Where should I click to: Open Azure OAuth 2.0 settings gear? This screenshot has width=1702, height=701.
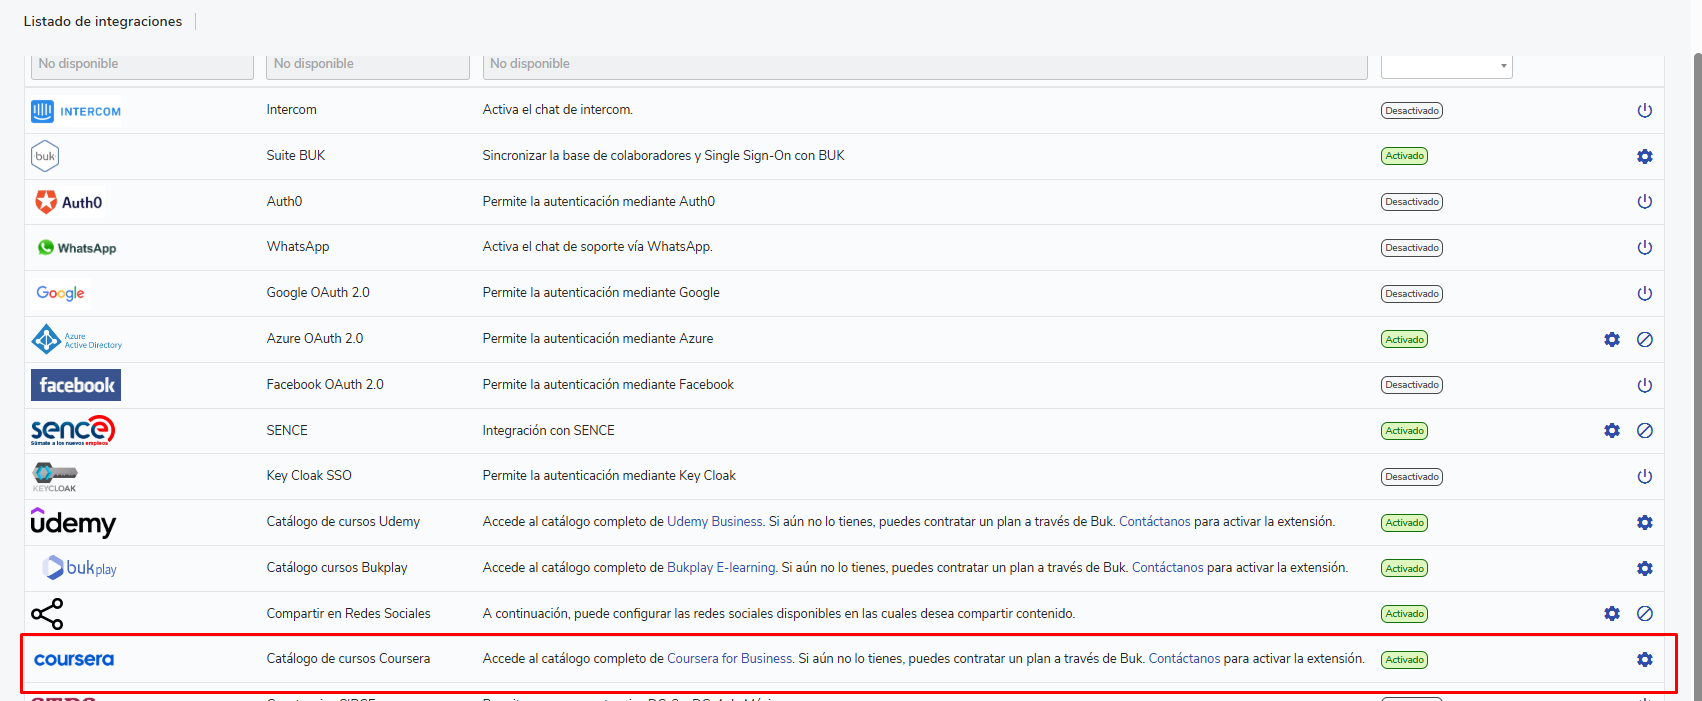tap(1611, 339)
